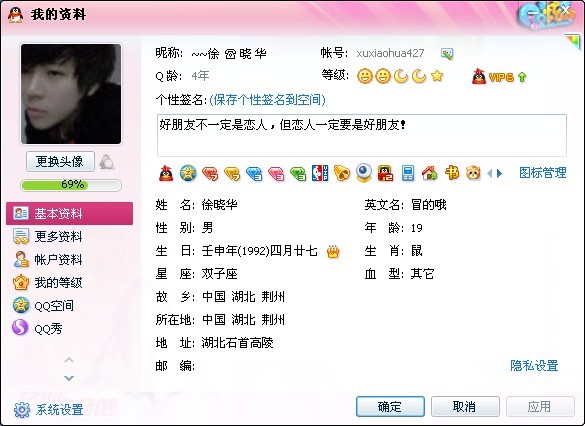
Task: Click the VIP6 membership badge
Action: (x=499, y=77)
